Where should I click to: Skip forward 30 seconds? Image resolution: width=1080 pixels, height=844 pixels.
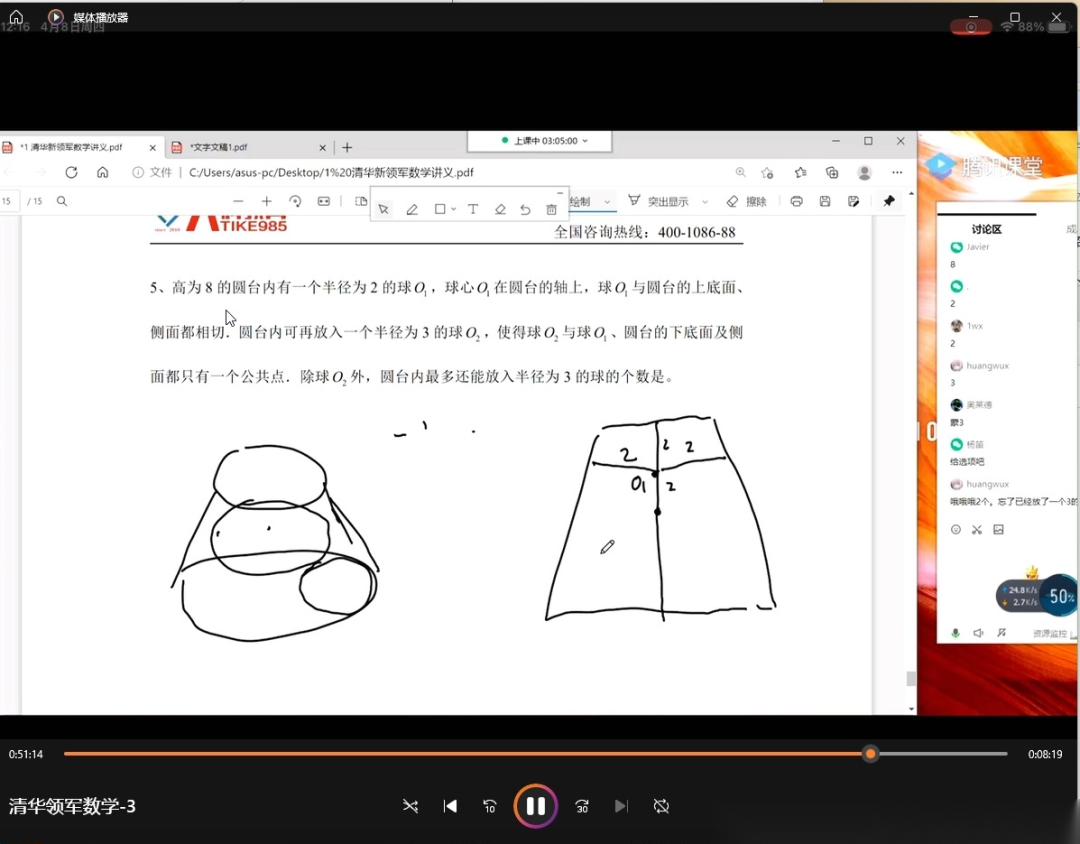tap(582, 806)
